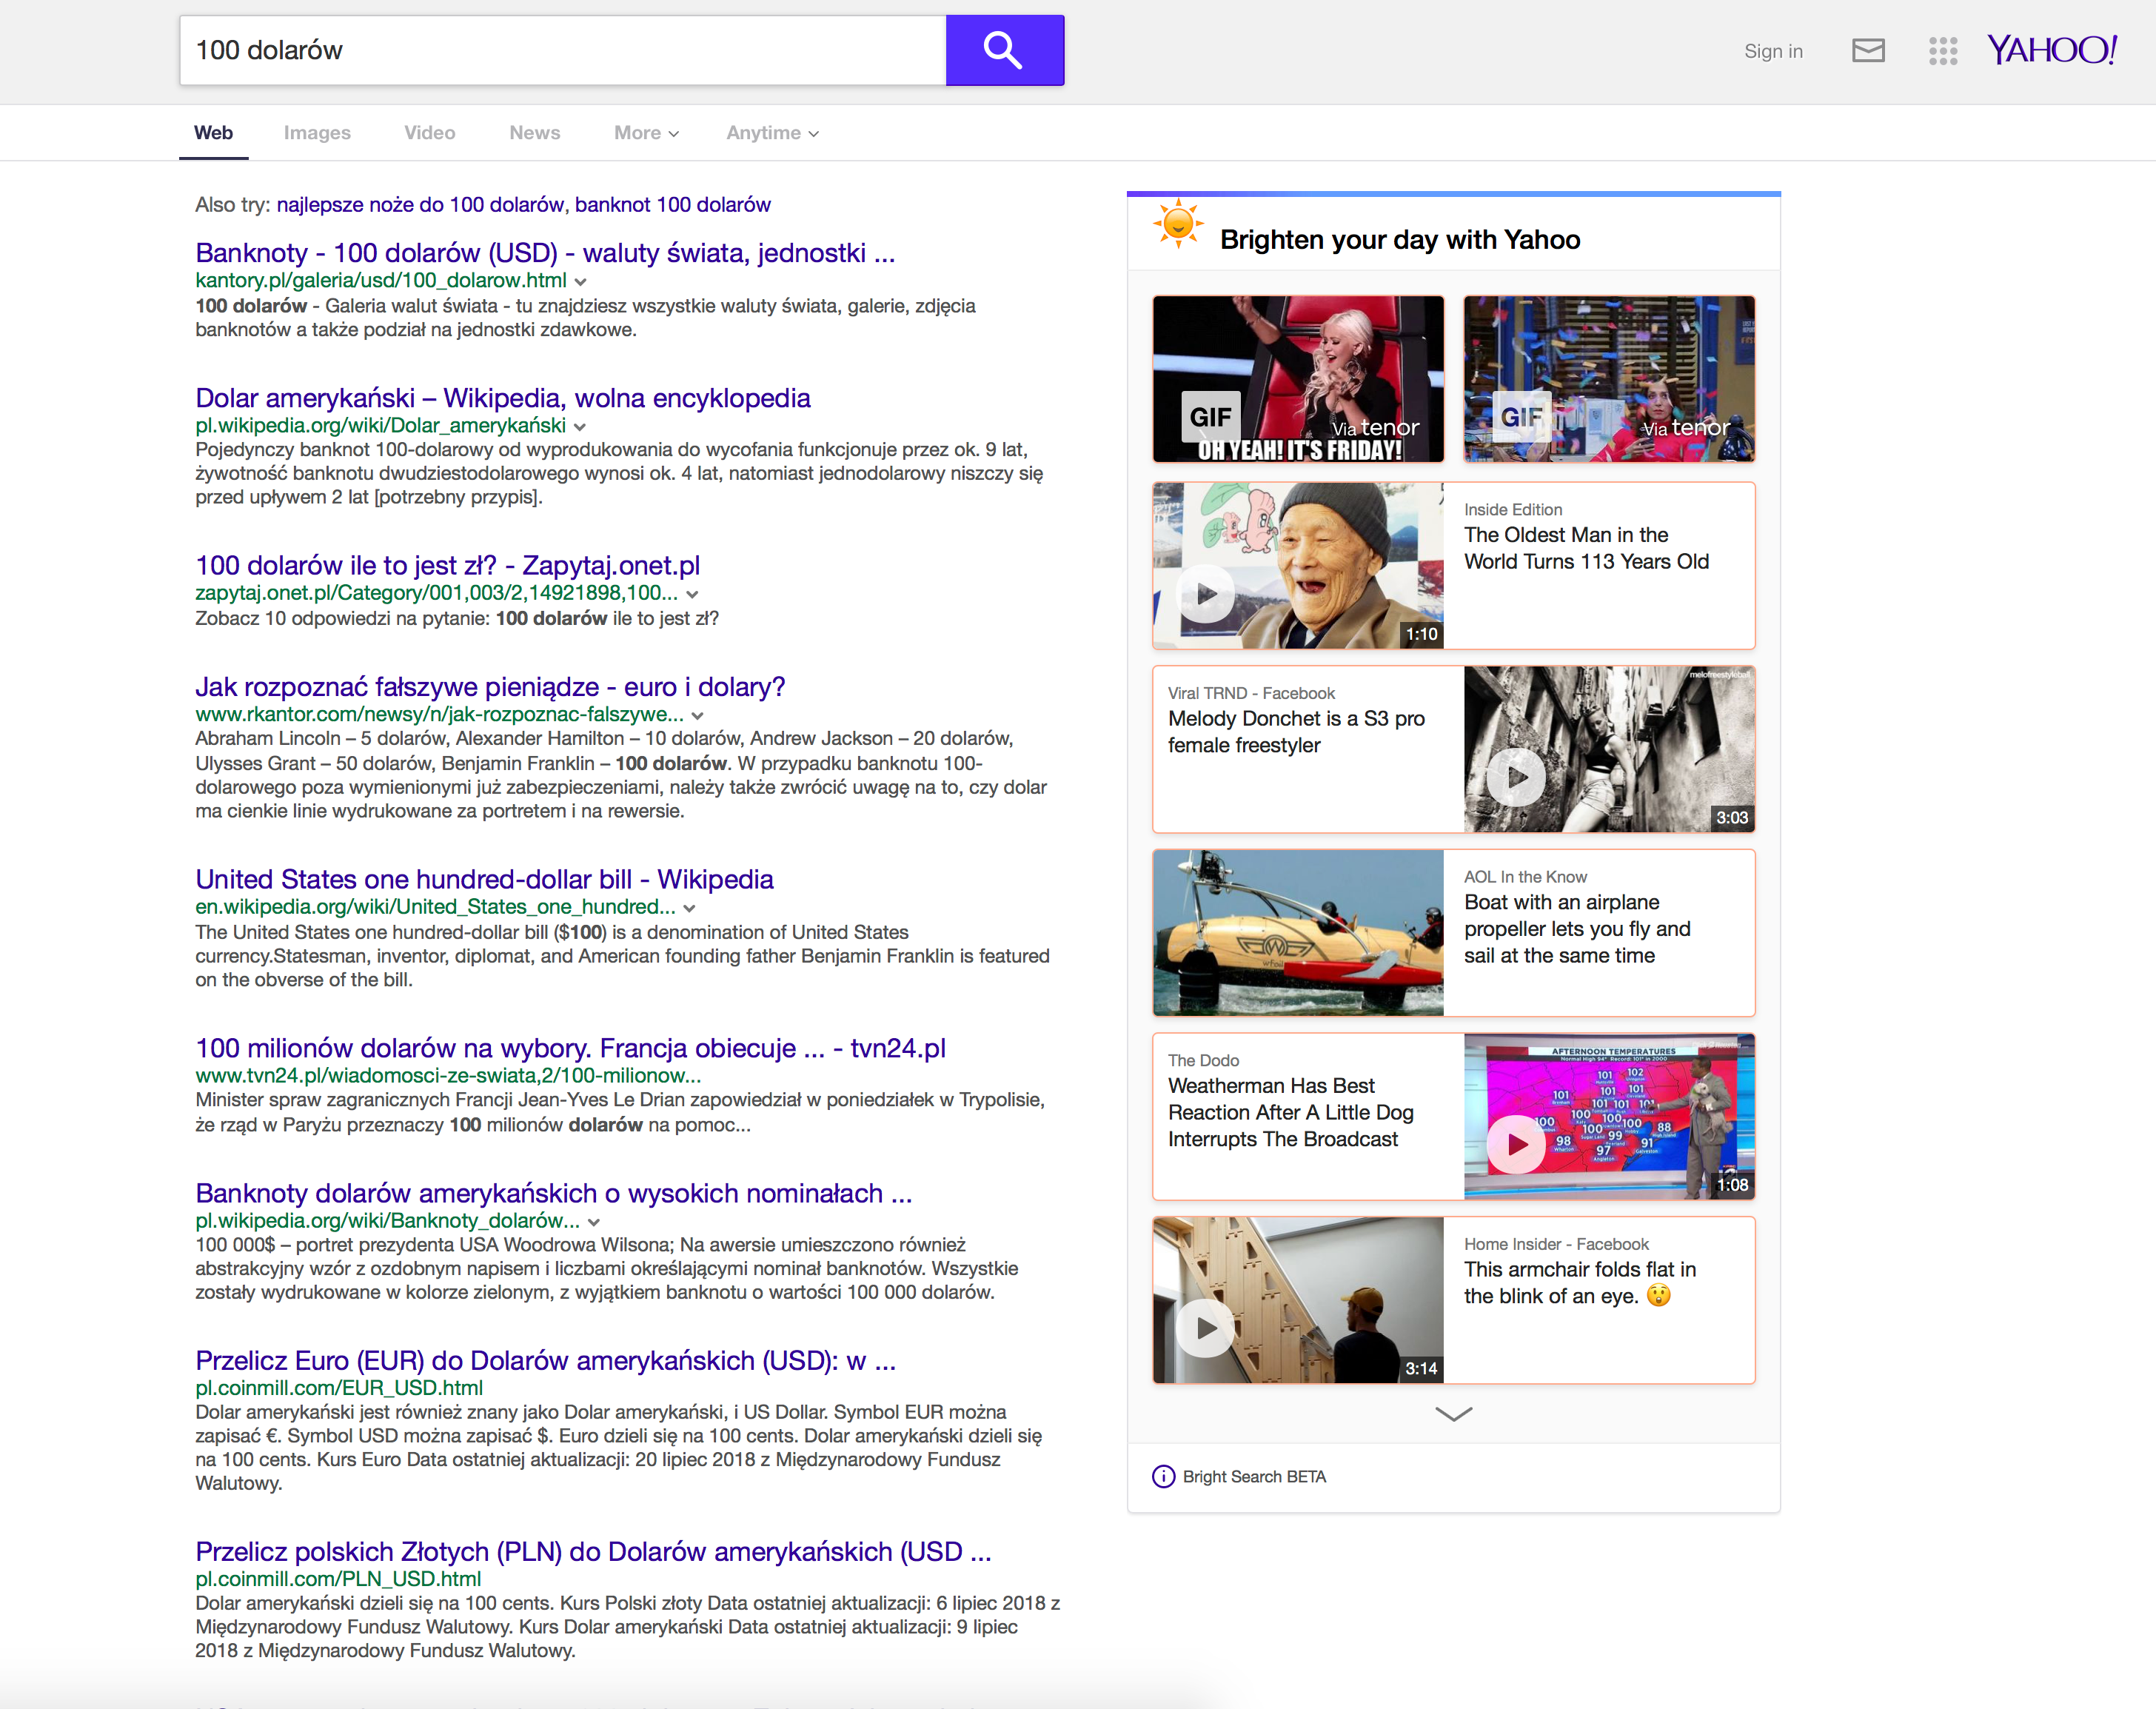Expand arrow next to Banknoty_dolarów wikipedia URL

point(594,1222)
